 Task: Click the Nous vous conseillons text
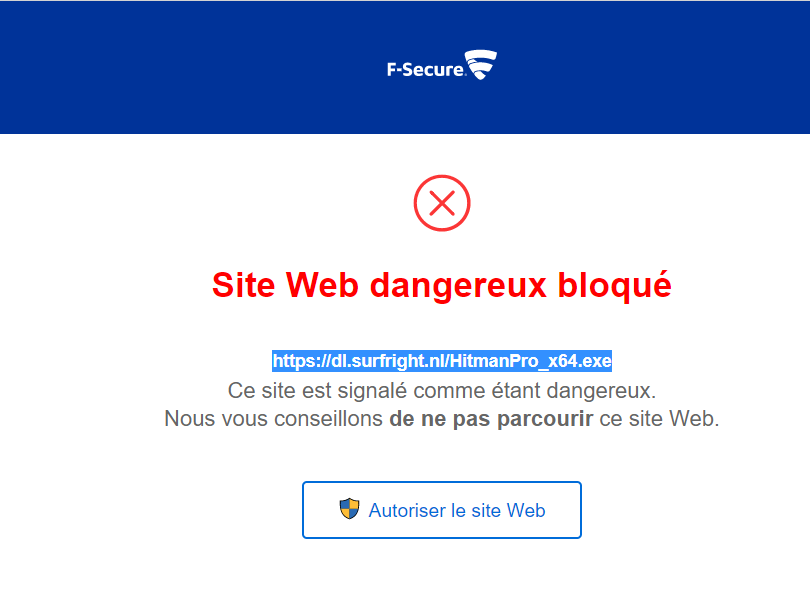coord(274,419)
